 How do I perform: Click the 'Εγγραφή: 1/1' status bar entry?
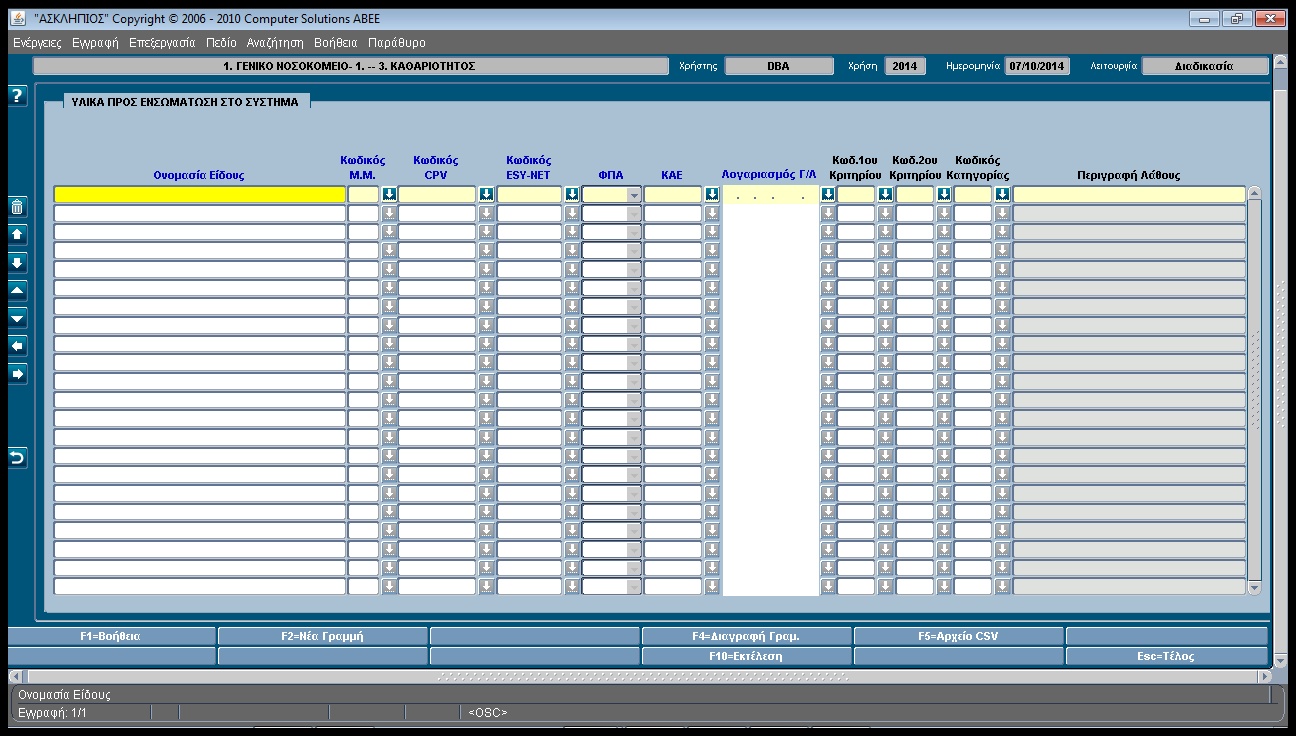click(53, 713)
